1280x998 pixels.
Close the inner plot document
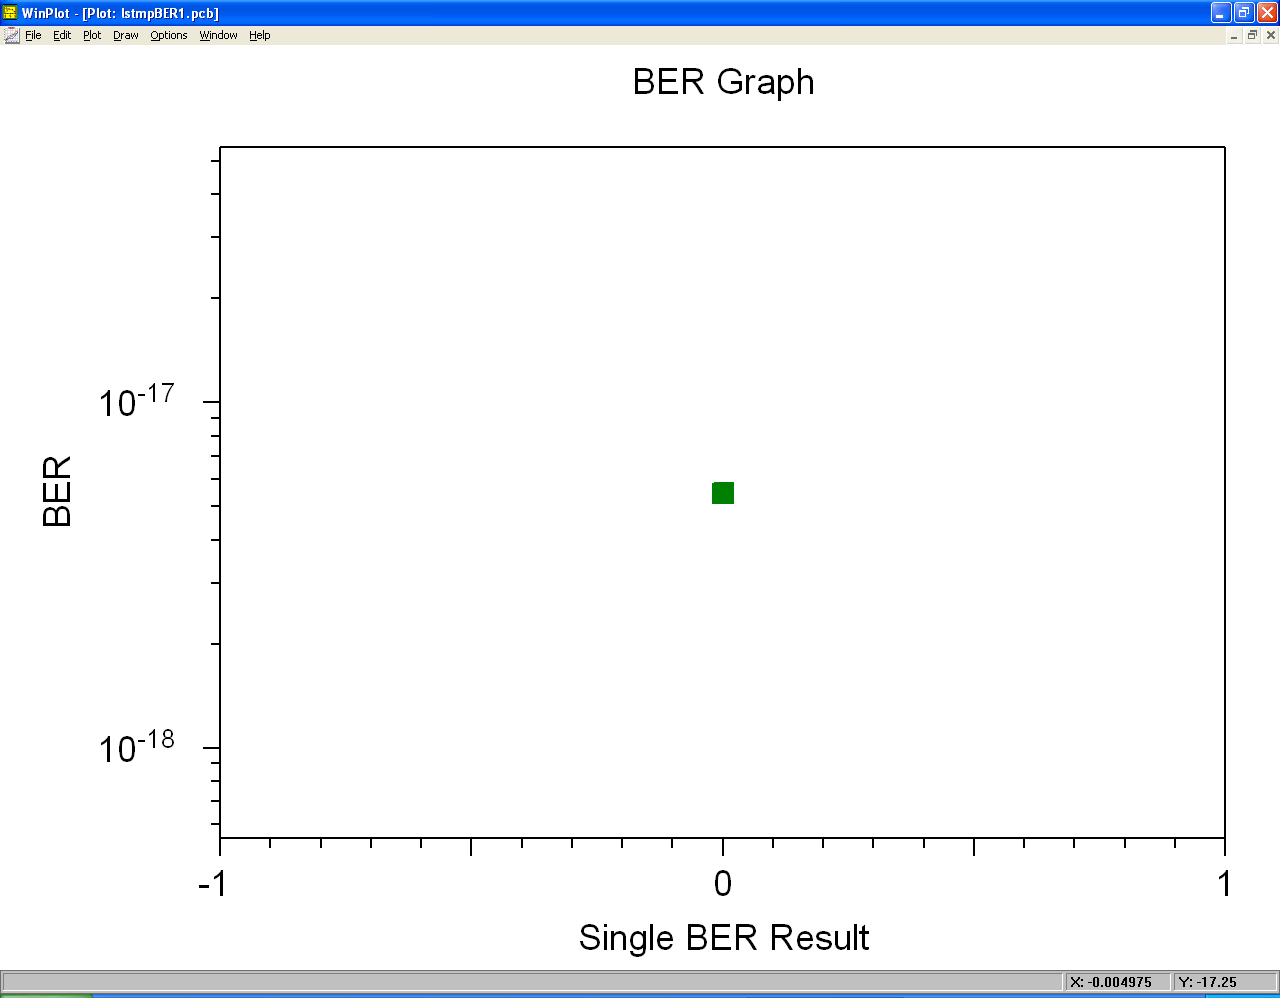tap(1271, 35)
